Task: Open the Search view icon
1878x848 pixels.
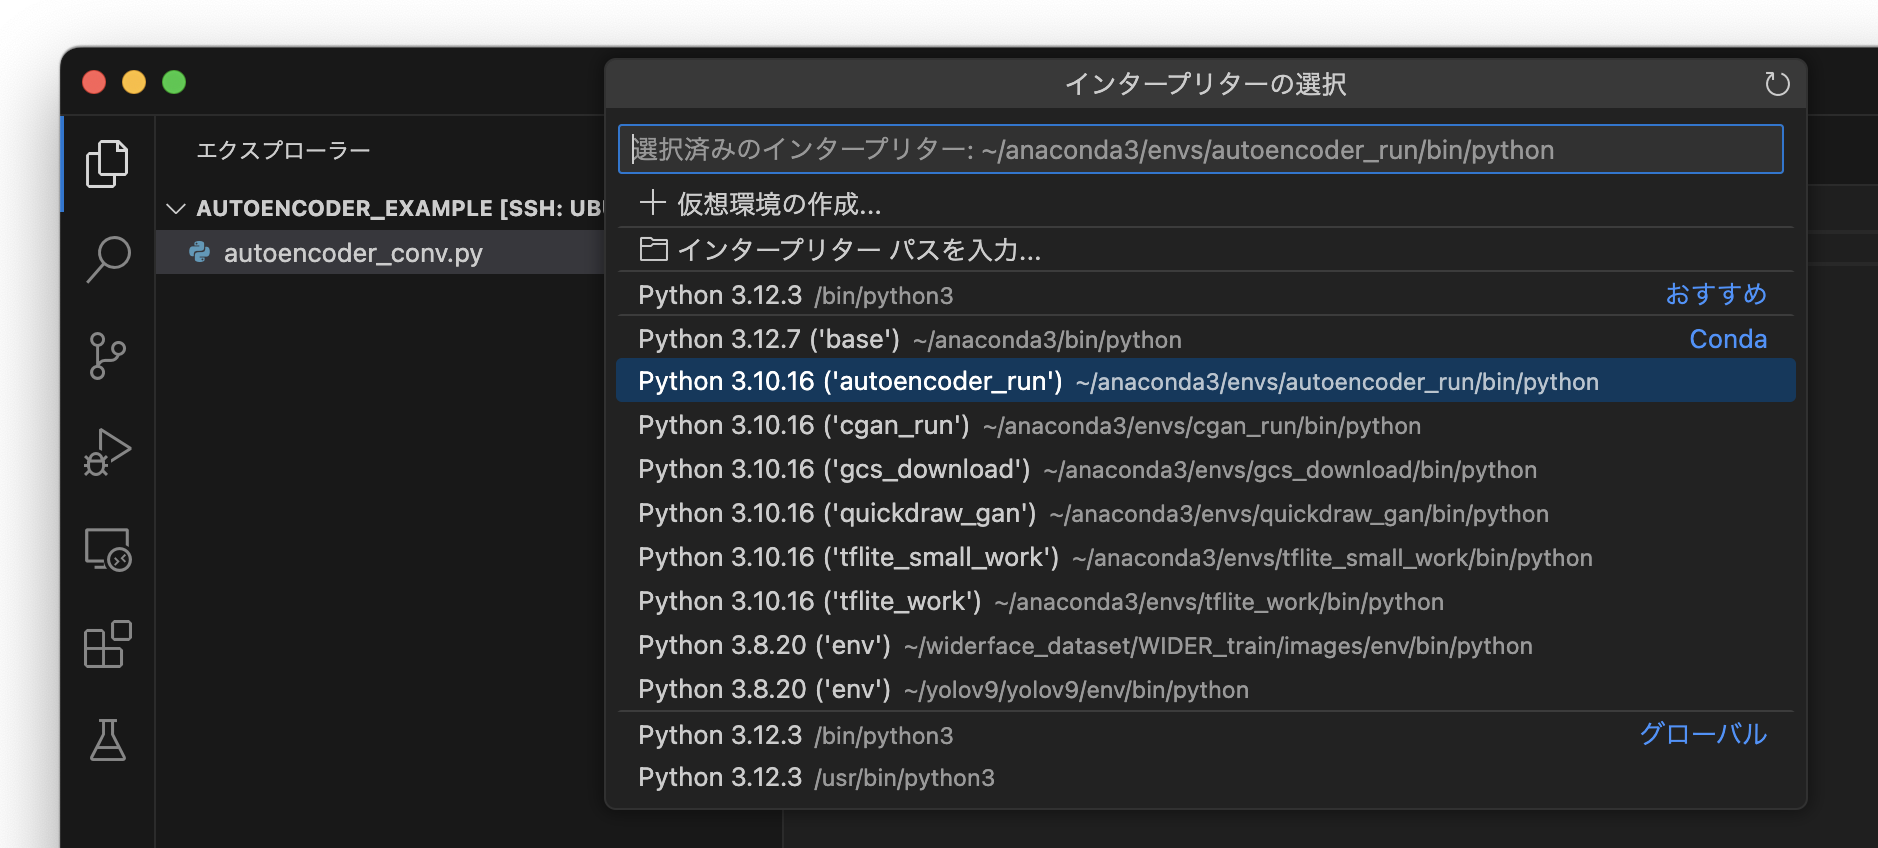Action: click(107, 259)
